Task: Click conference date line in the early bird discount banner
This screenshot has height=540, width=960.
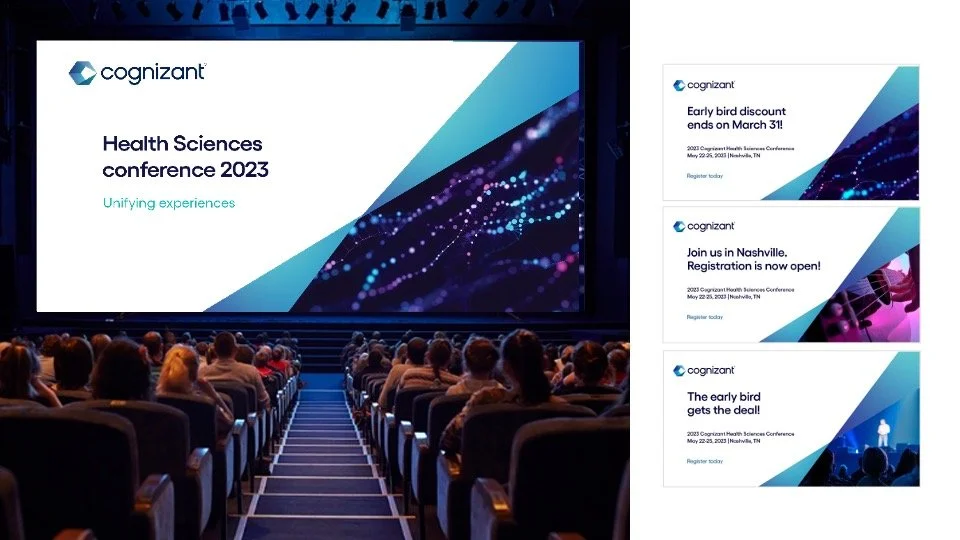Action: tap(723, 156)
